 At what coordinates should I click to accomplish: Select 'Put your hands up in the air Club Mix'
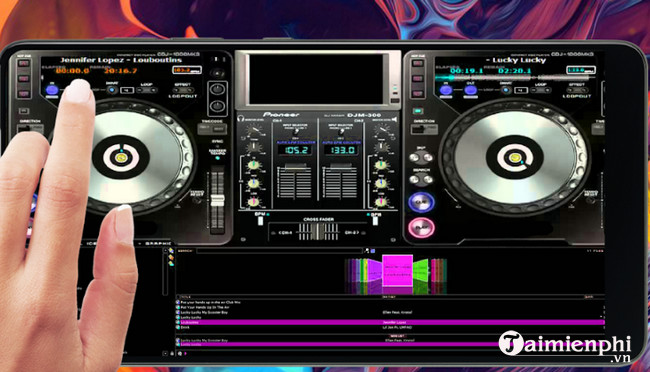tap(211, 302)
